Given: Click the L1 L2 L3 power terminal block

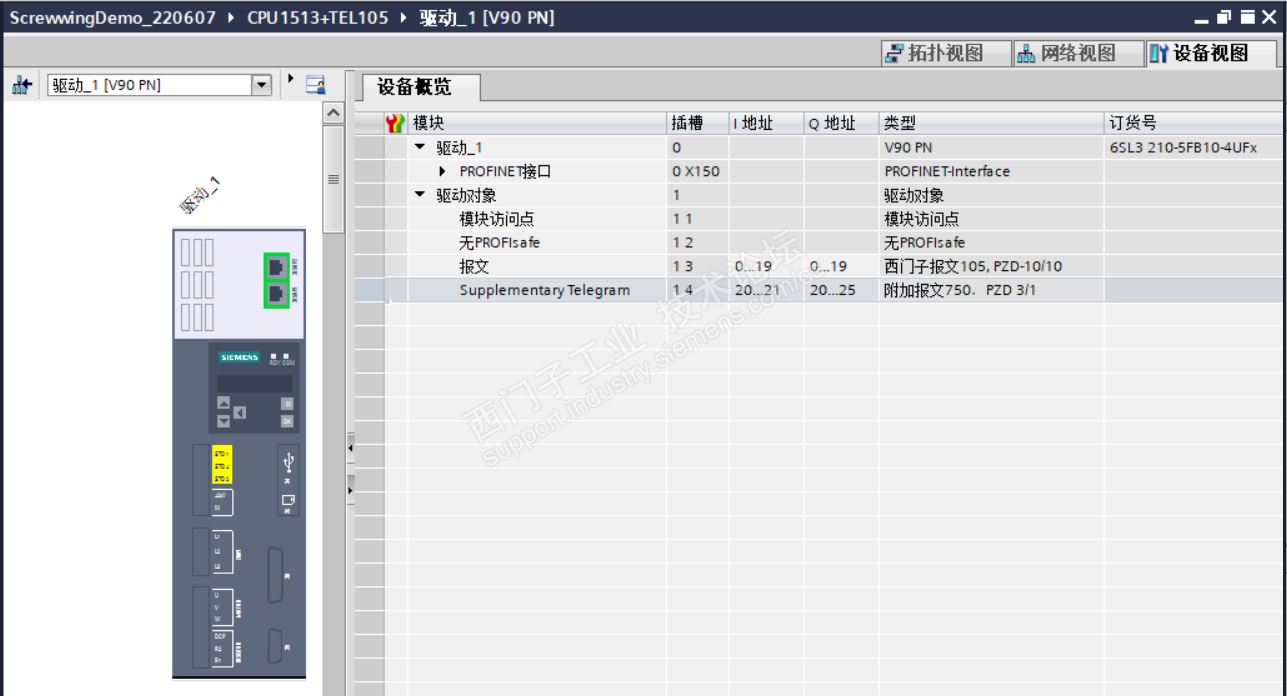Looking at the screenshot, I should point(222,551).
